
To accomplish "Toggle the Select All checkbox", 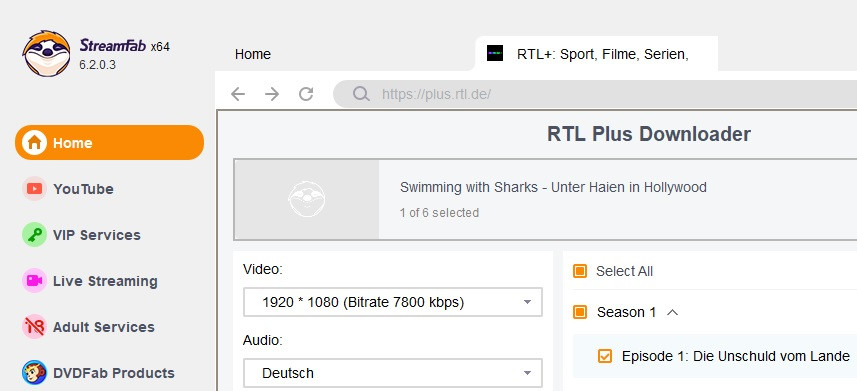I will tap(580, 271).
